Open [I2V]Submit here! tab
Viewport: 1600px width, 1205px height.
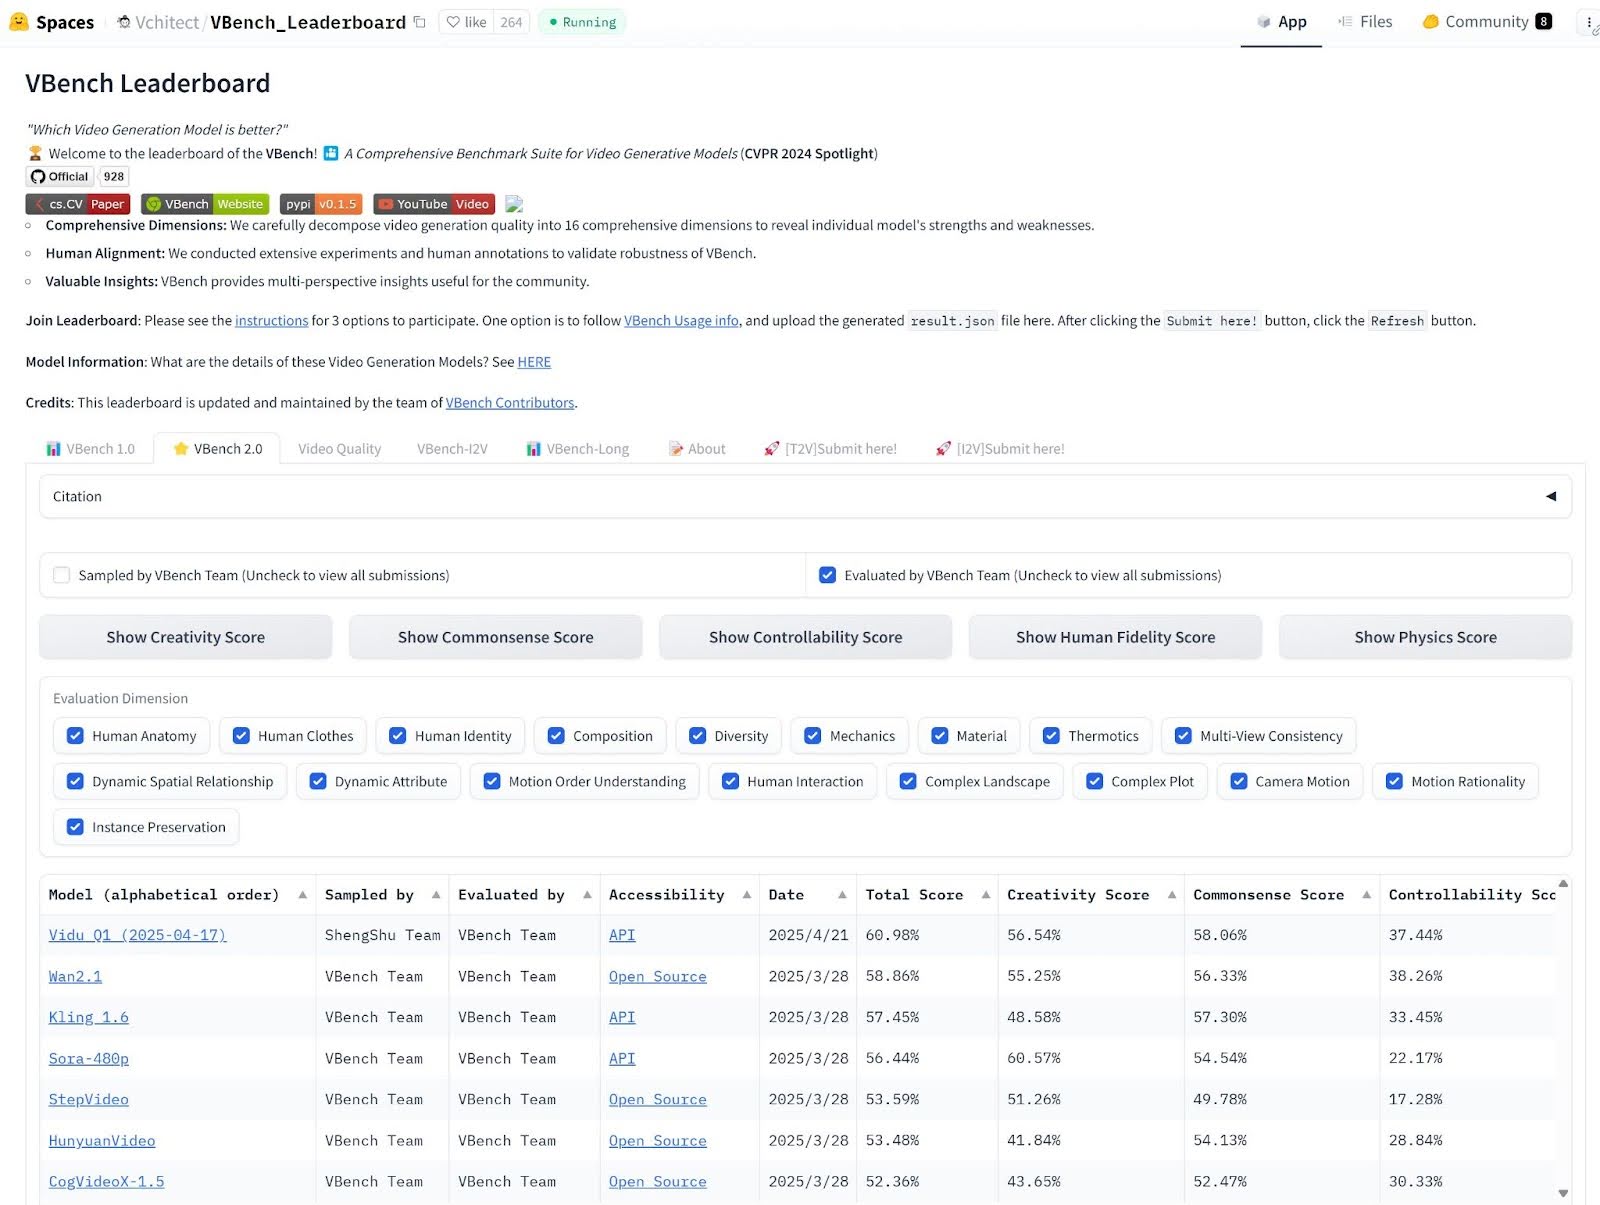point(1000,449)
